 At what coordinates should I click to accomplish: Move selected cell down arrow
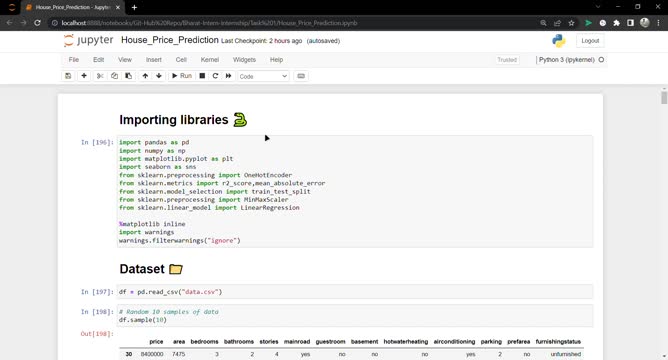[x=159, y=76]
